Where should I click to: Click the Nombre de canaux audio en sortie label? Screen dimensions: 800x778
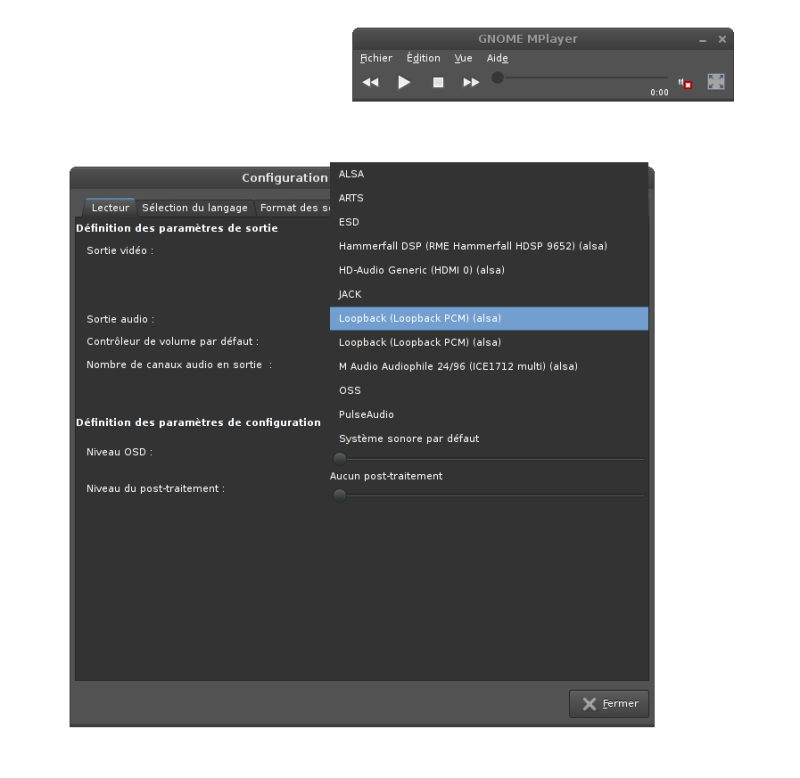179,365
